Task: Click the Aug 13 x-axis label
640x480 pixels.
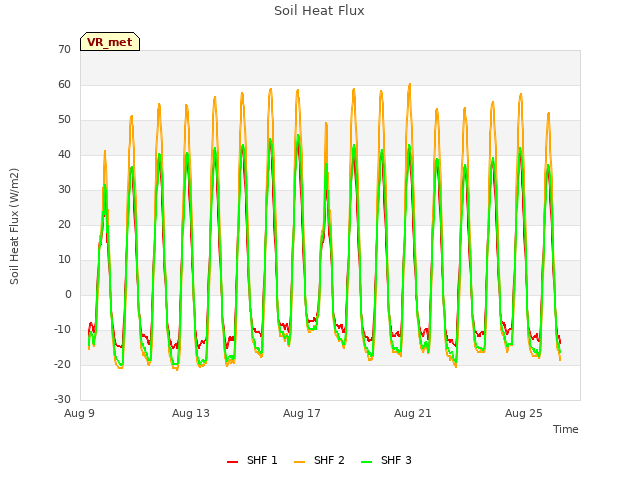Action: pyautogui.click(x=191, y=413)
